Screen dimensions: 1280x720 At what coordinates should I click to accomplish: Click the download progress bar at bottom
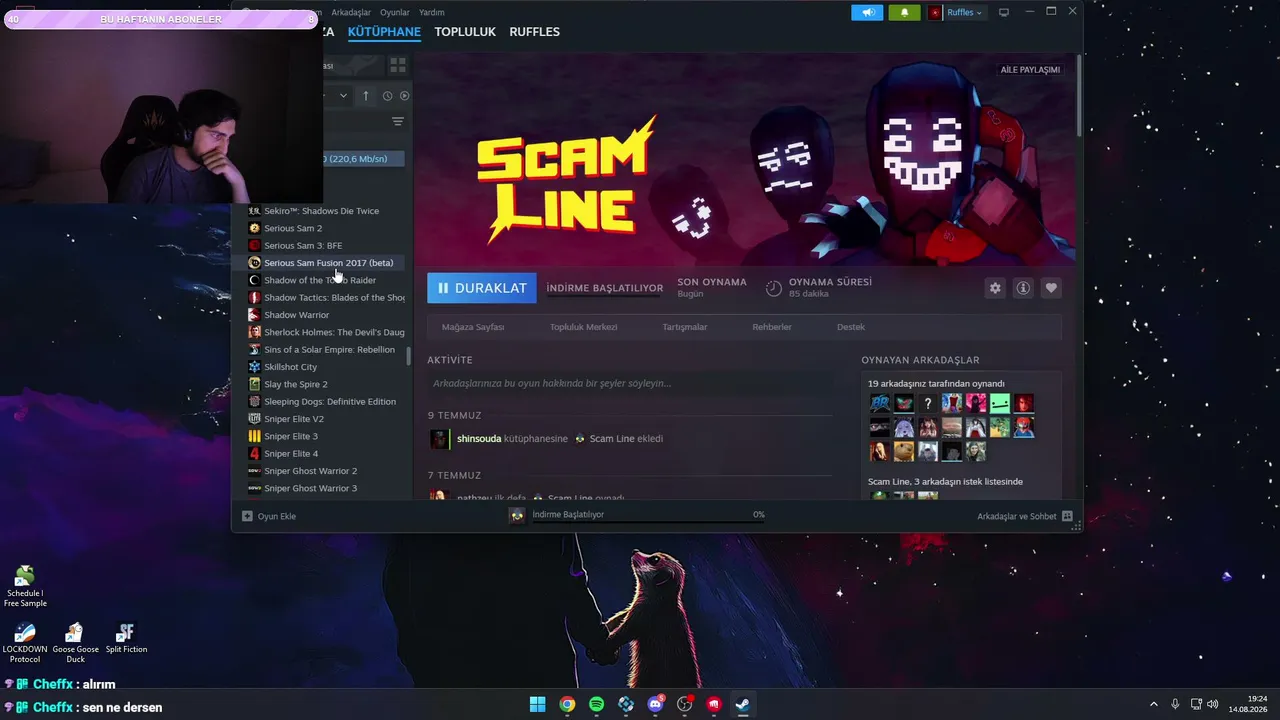[x=649, y=521]
